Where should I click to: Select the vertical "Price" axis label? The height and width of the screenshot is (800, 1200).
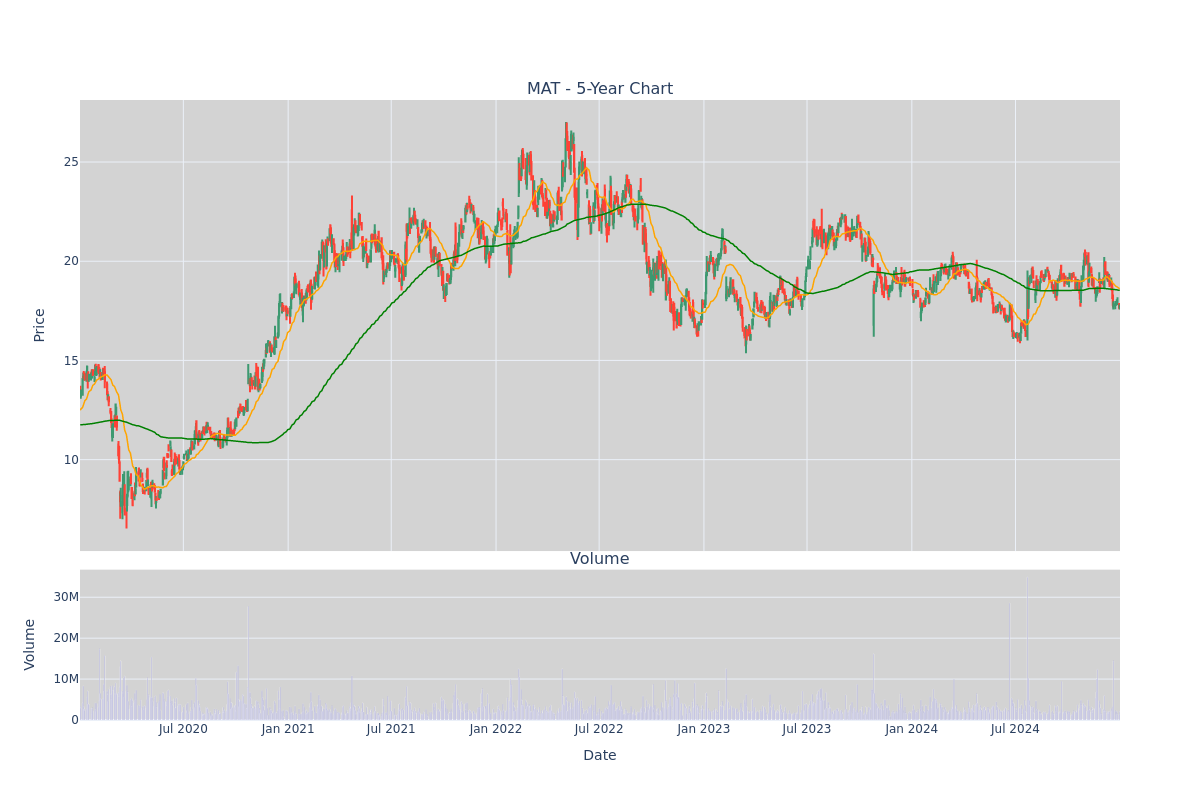[40, 325]
